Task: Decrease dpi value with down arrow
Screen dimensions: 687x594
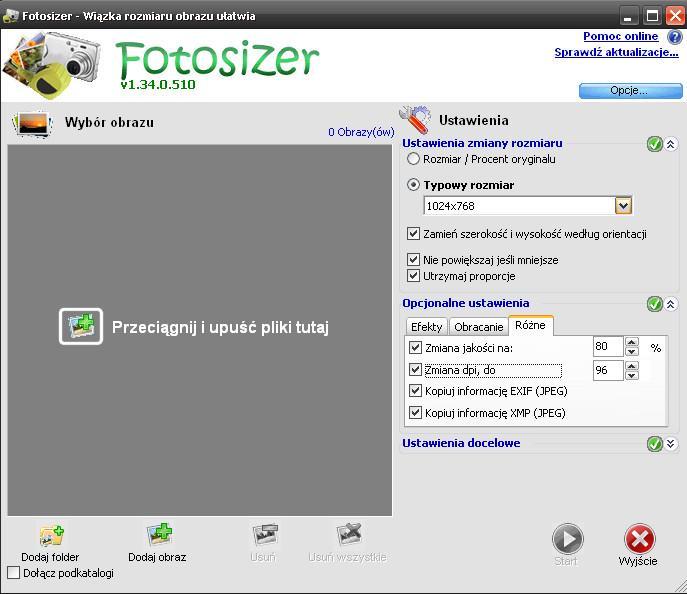Action: pyautogui.click(x=632, y=375)
